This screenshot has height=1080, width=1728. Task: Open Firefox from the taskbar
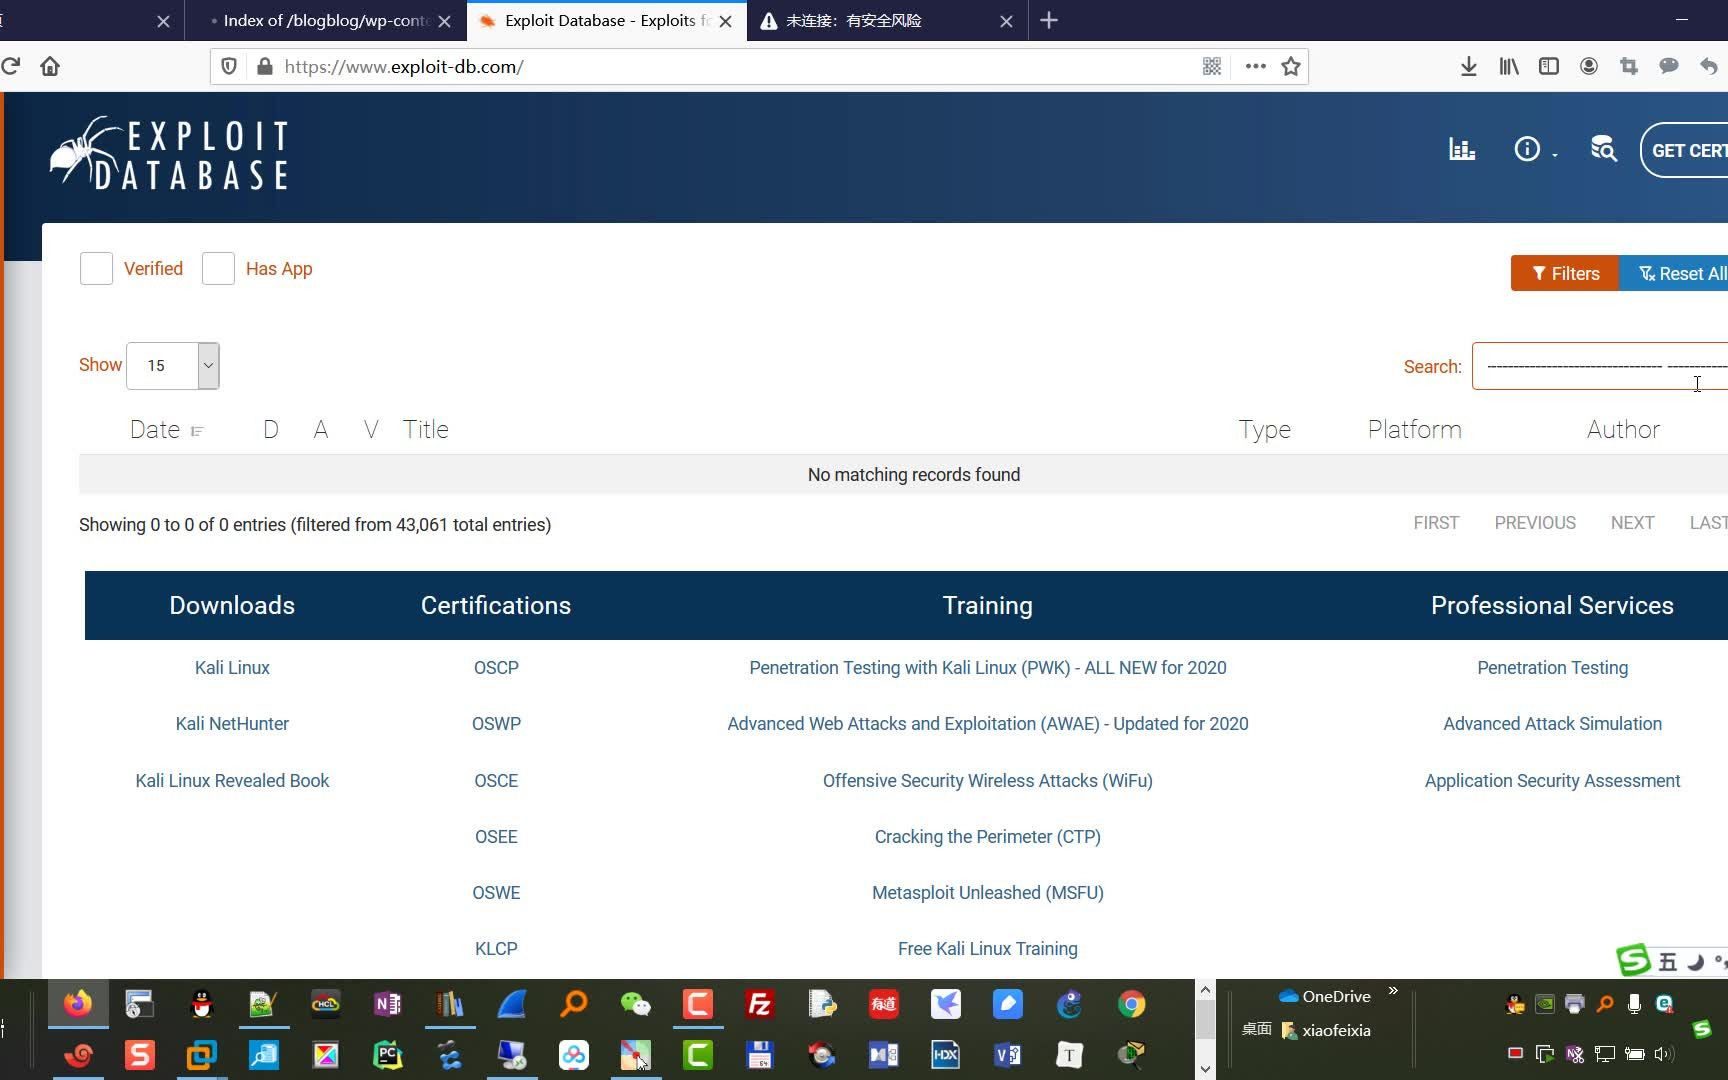(x=77, y=1003)
